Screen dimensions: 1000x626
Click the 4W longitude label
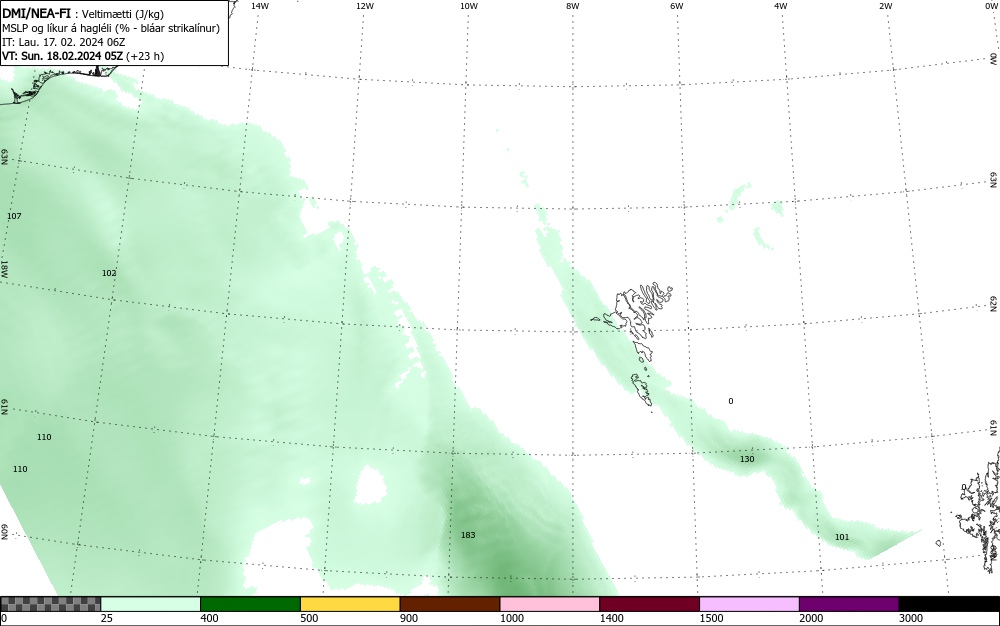(x=781, y=6)
